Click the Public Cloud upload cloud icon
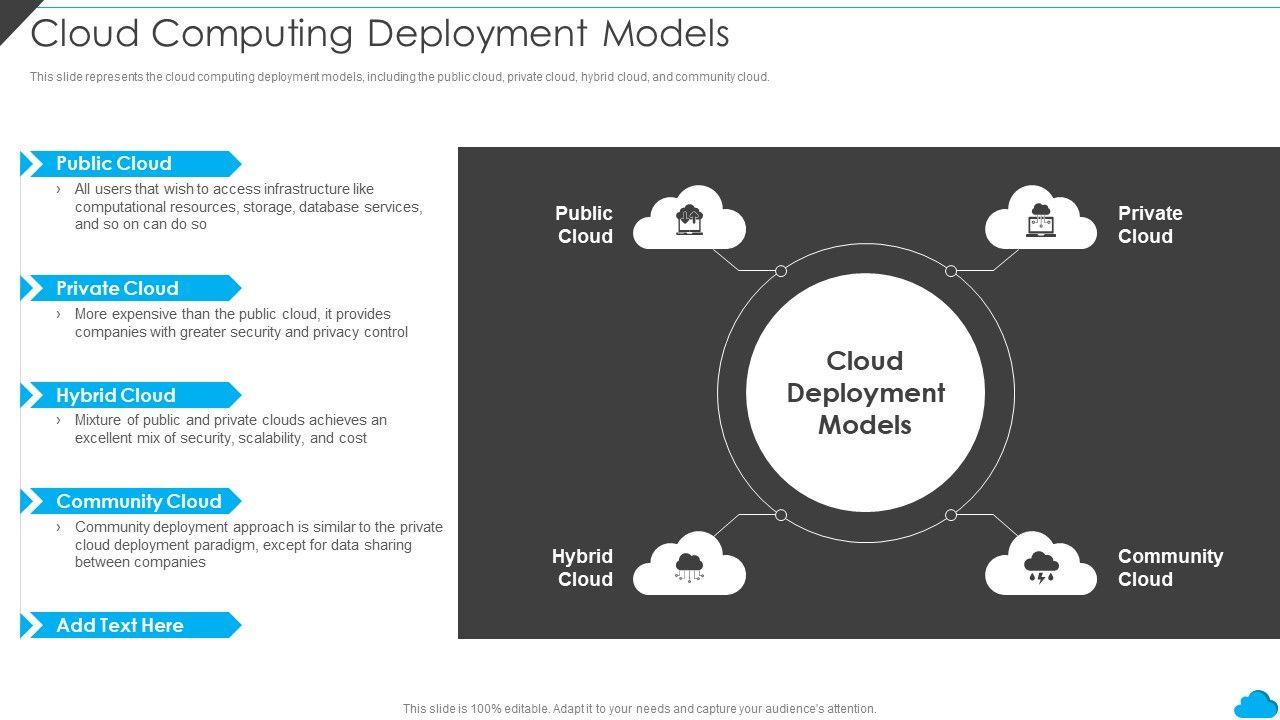 pyautogui.click(x=689, y=219)
